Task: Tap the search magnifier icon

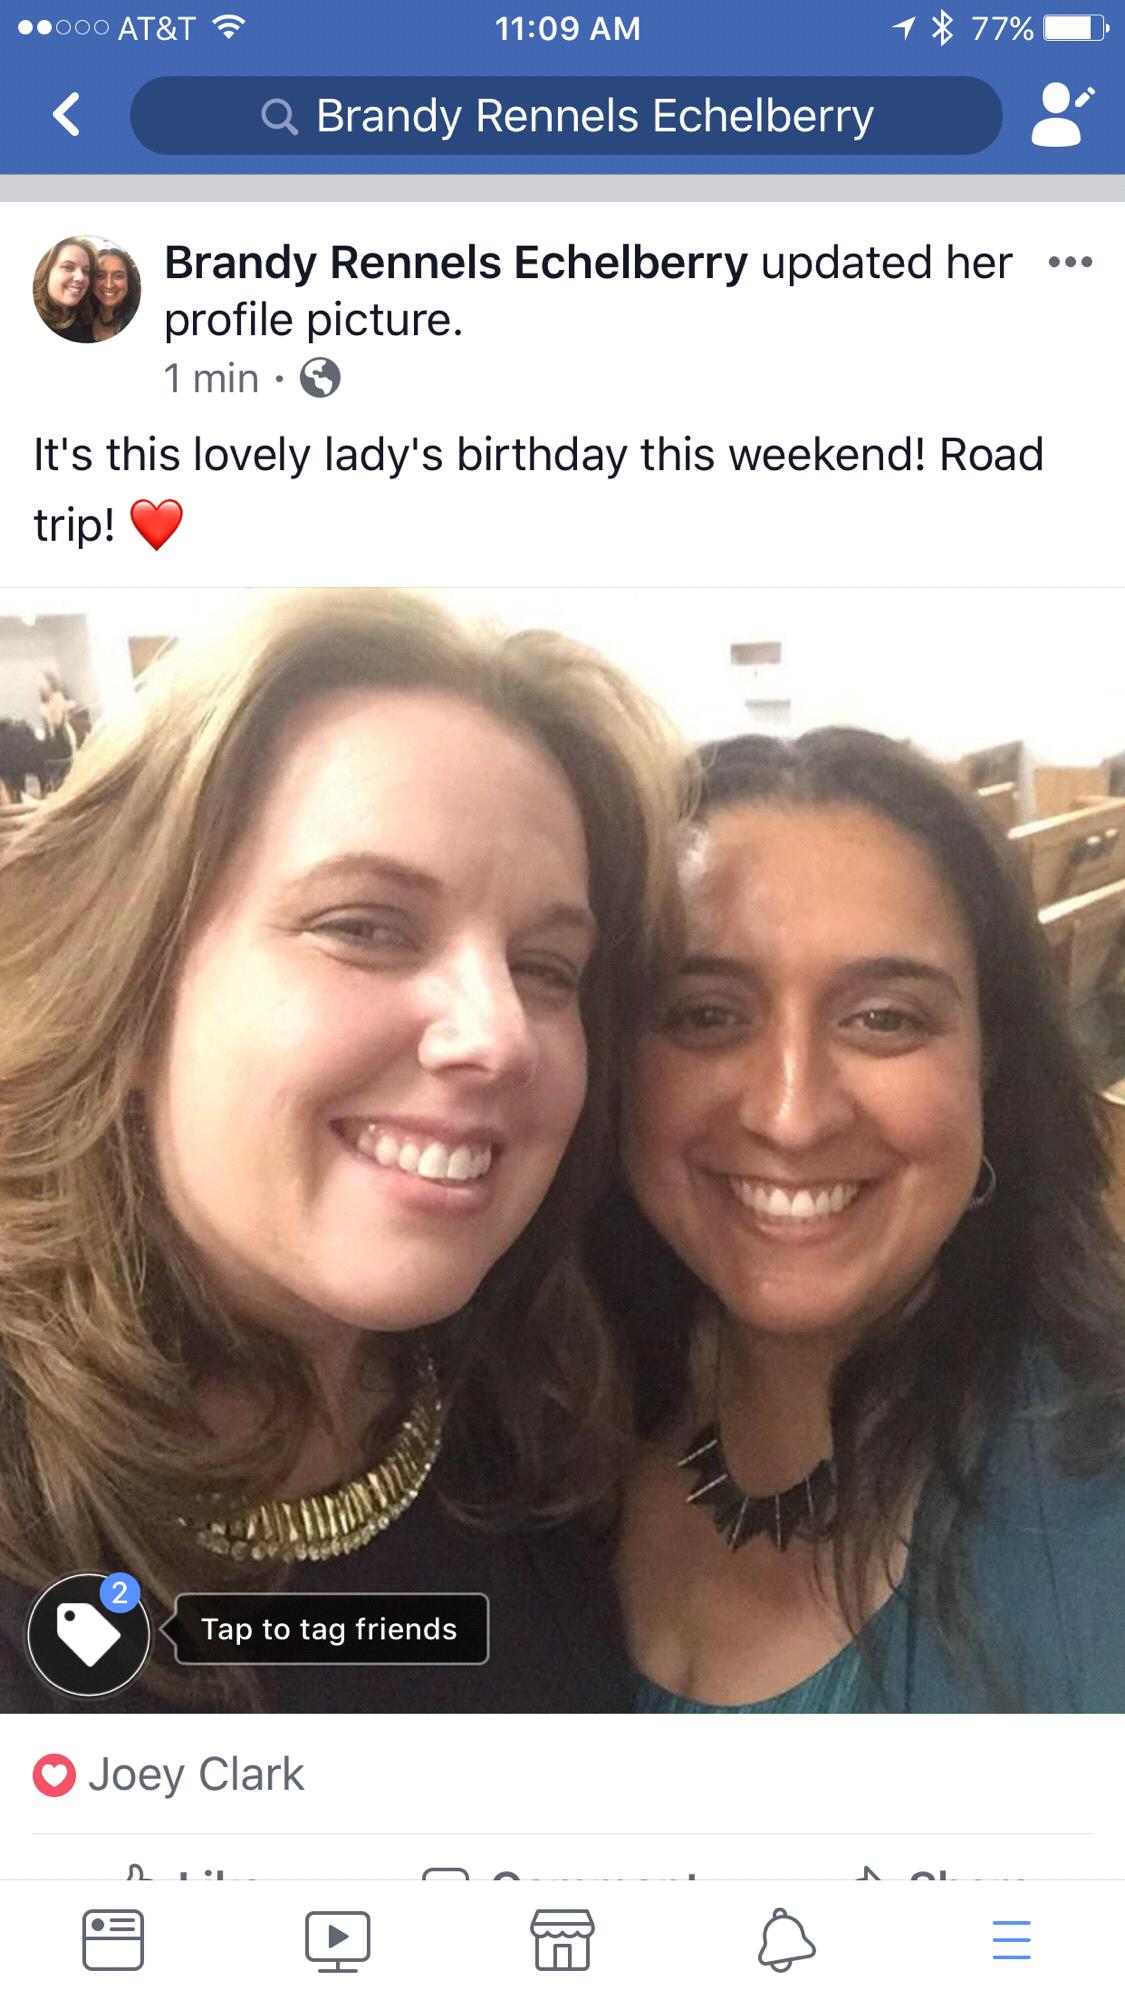Action: [x=279, y=117]
